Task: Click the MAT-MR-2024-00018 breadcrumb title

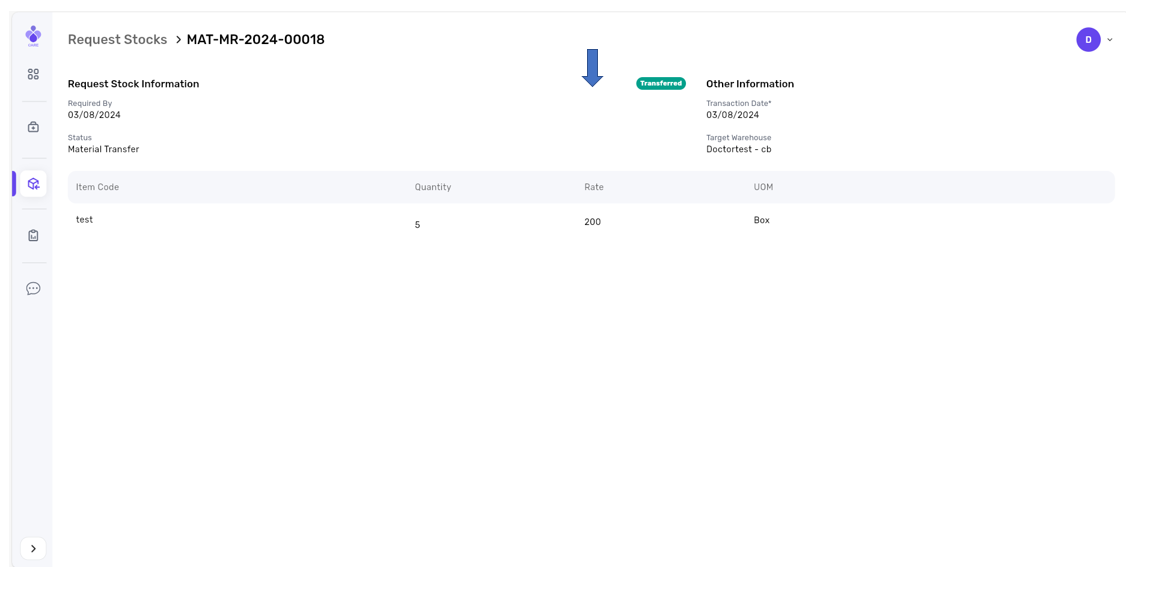Action: point(255,40)
